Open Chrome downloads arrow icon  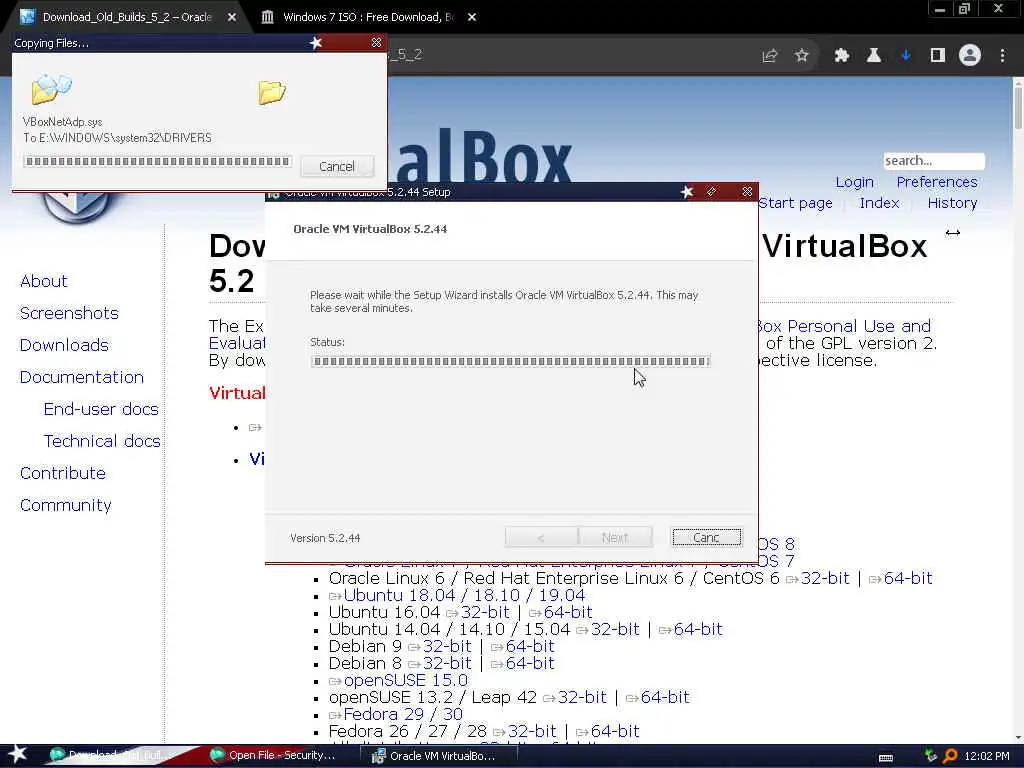906,56
